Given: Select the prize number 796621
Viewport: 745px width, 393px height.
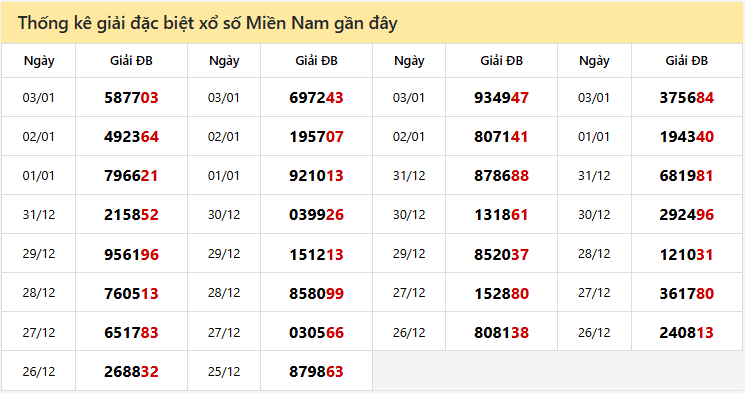Looking at the screenshot, I should click(x=131, y=176).
